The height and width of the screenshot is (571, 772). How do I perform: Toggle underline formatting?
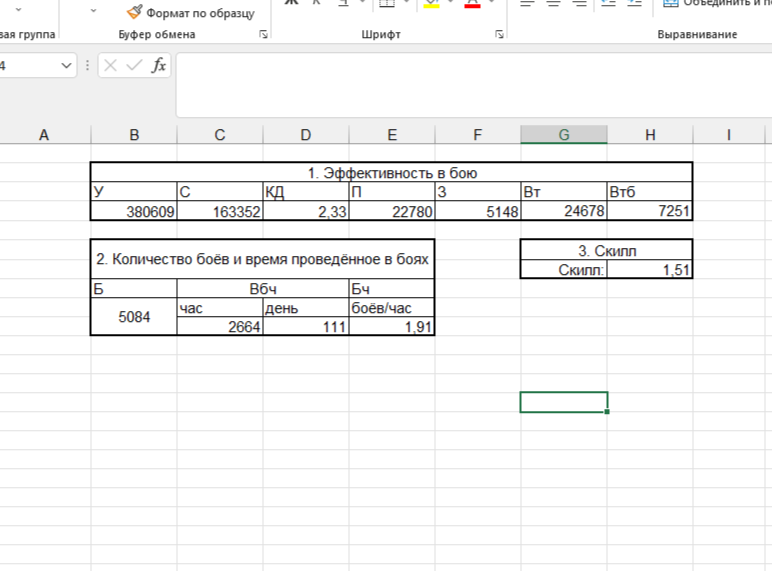[x=343, y=3]
